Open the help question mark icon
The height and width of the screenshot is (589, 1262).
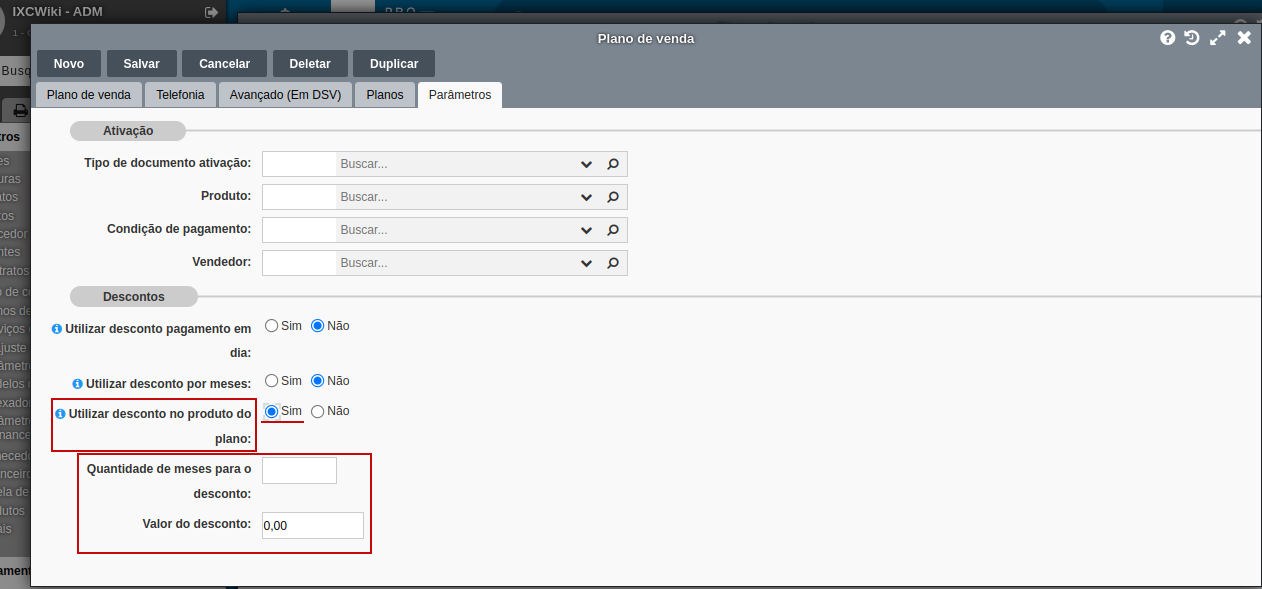click(1167, 38)
